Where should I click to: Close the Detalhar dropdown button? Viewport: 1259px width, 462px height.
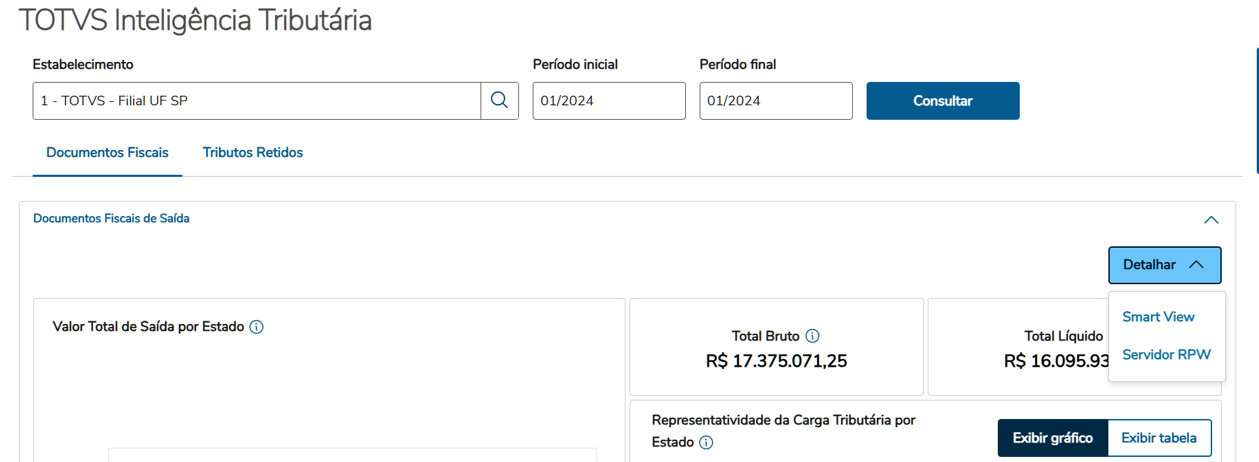[x=1164, y=265]
